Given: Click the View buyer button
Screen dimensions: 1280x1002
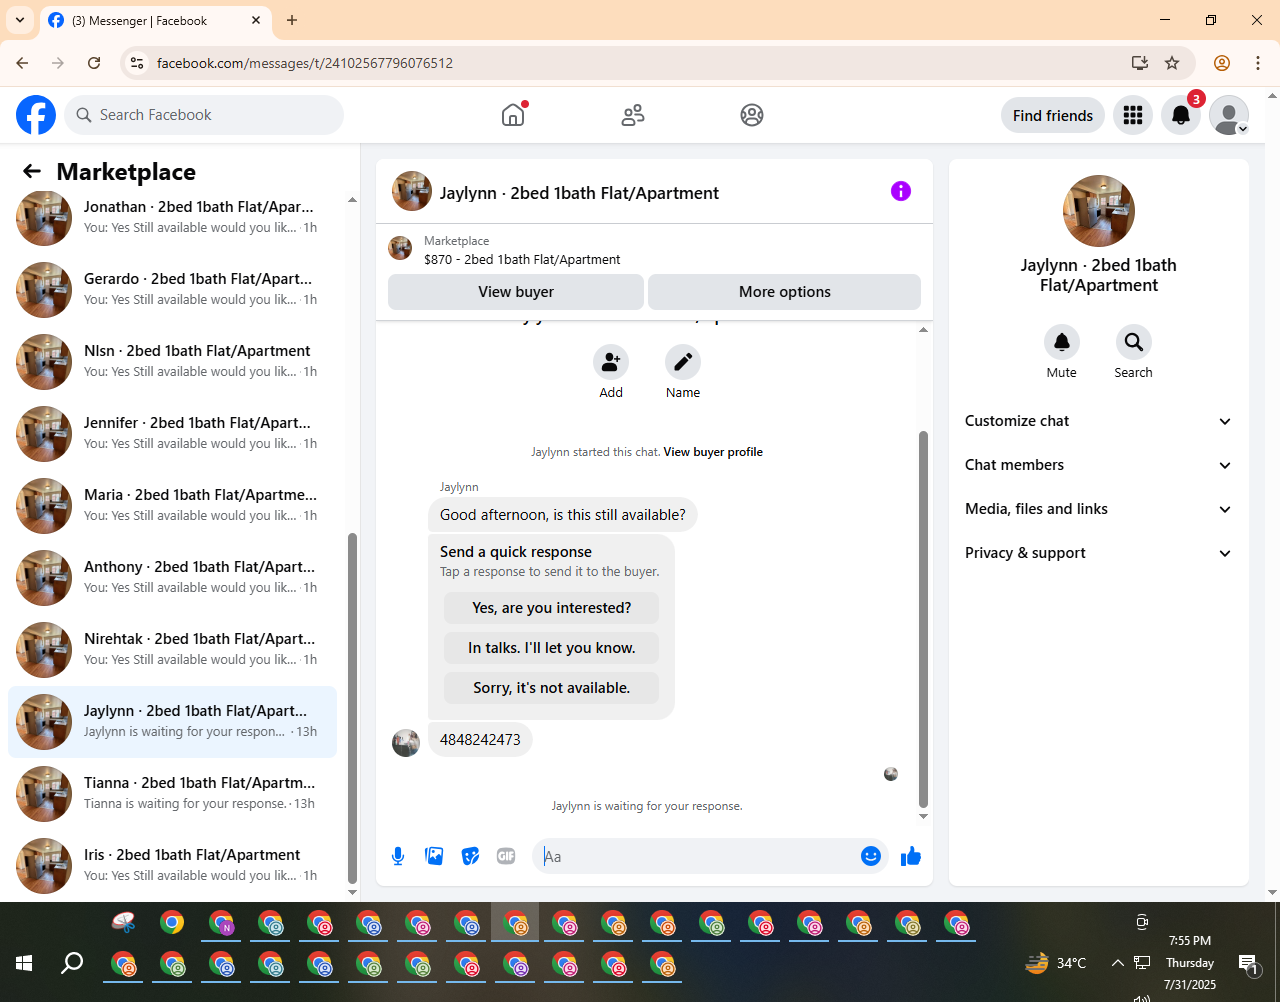Looking at the screenshot, I should tap(516, 292).
